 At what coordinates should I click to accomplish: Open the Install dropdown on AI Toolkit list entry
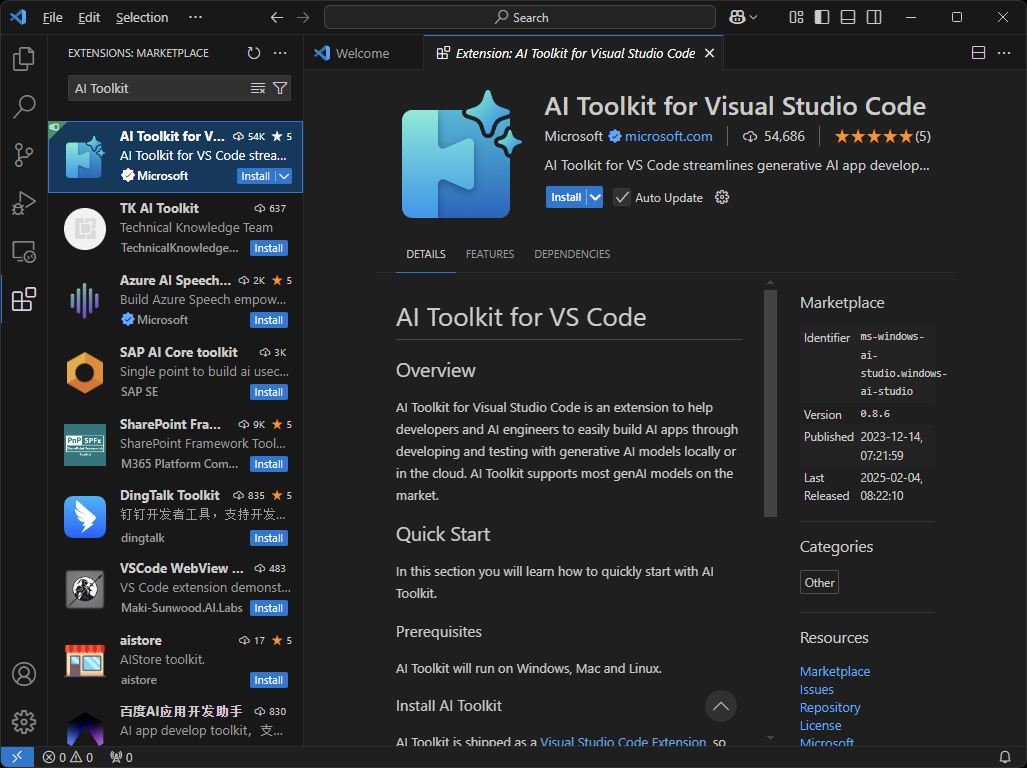[286, 175]
